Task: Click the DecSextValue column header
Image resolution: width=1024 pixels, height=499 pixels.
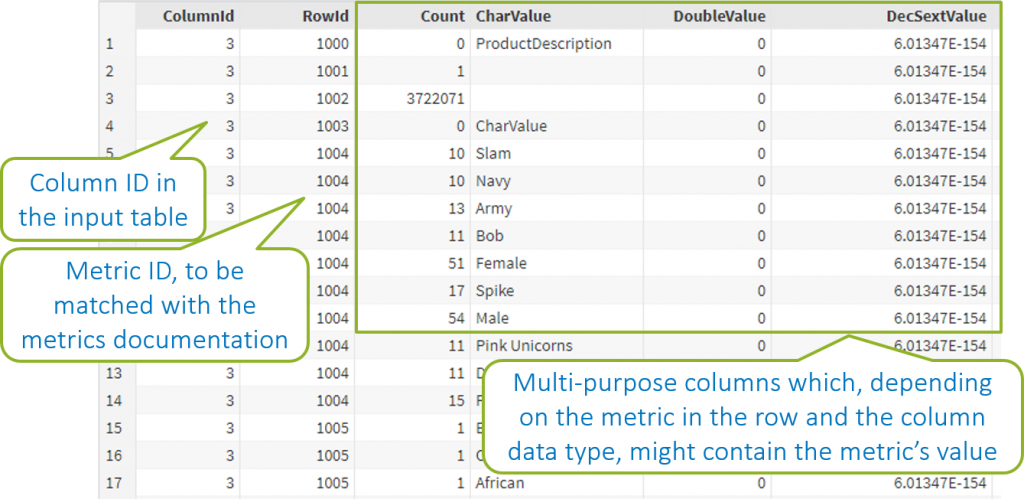Action: pos(937,16)
